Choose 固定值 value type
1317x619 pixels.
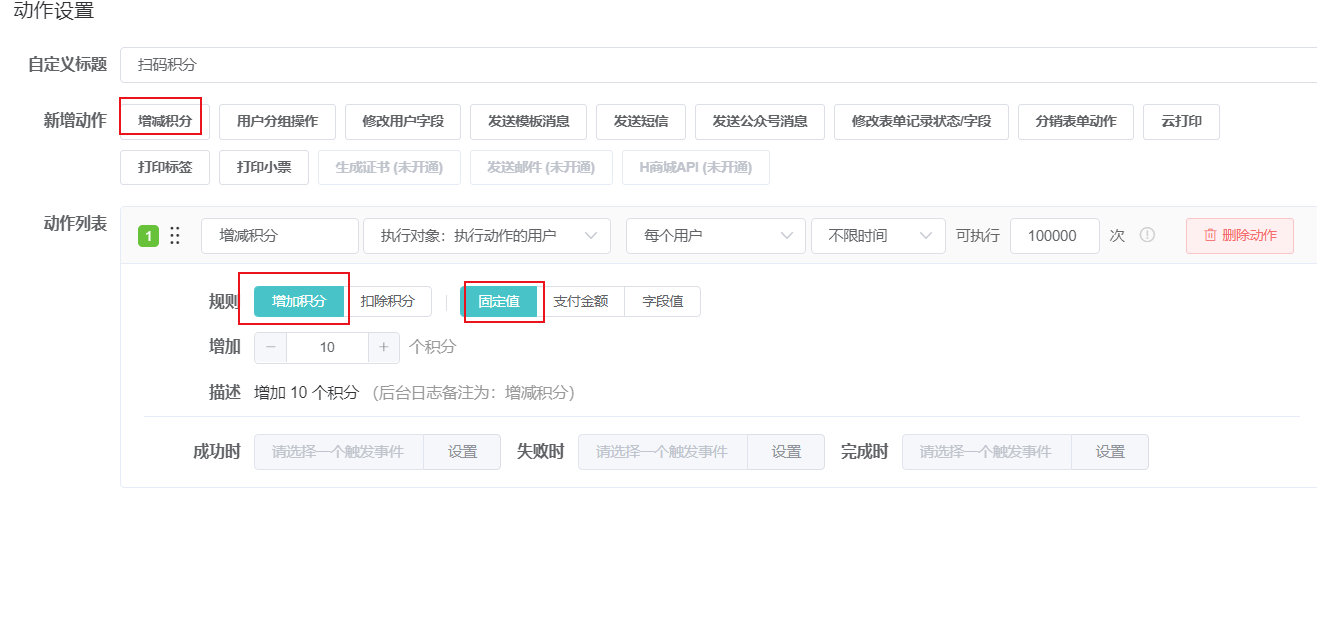[498, 301]
